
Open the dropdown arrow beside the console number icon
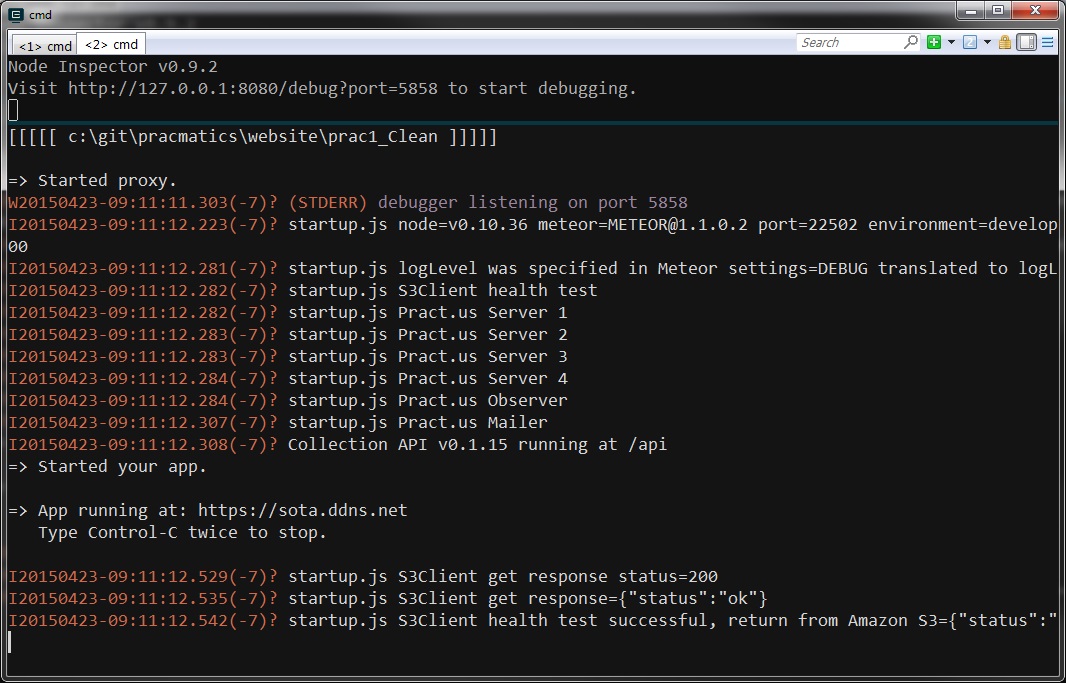[987, 42]
